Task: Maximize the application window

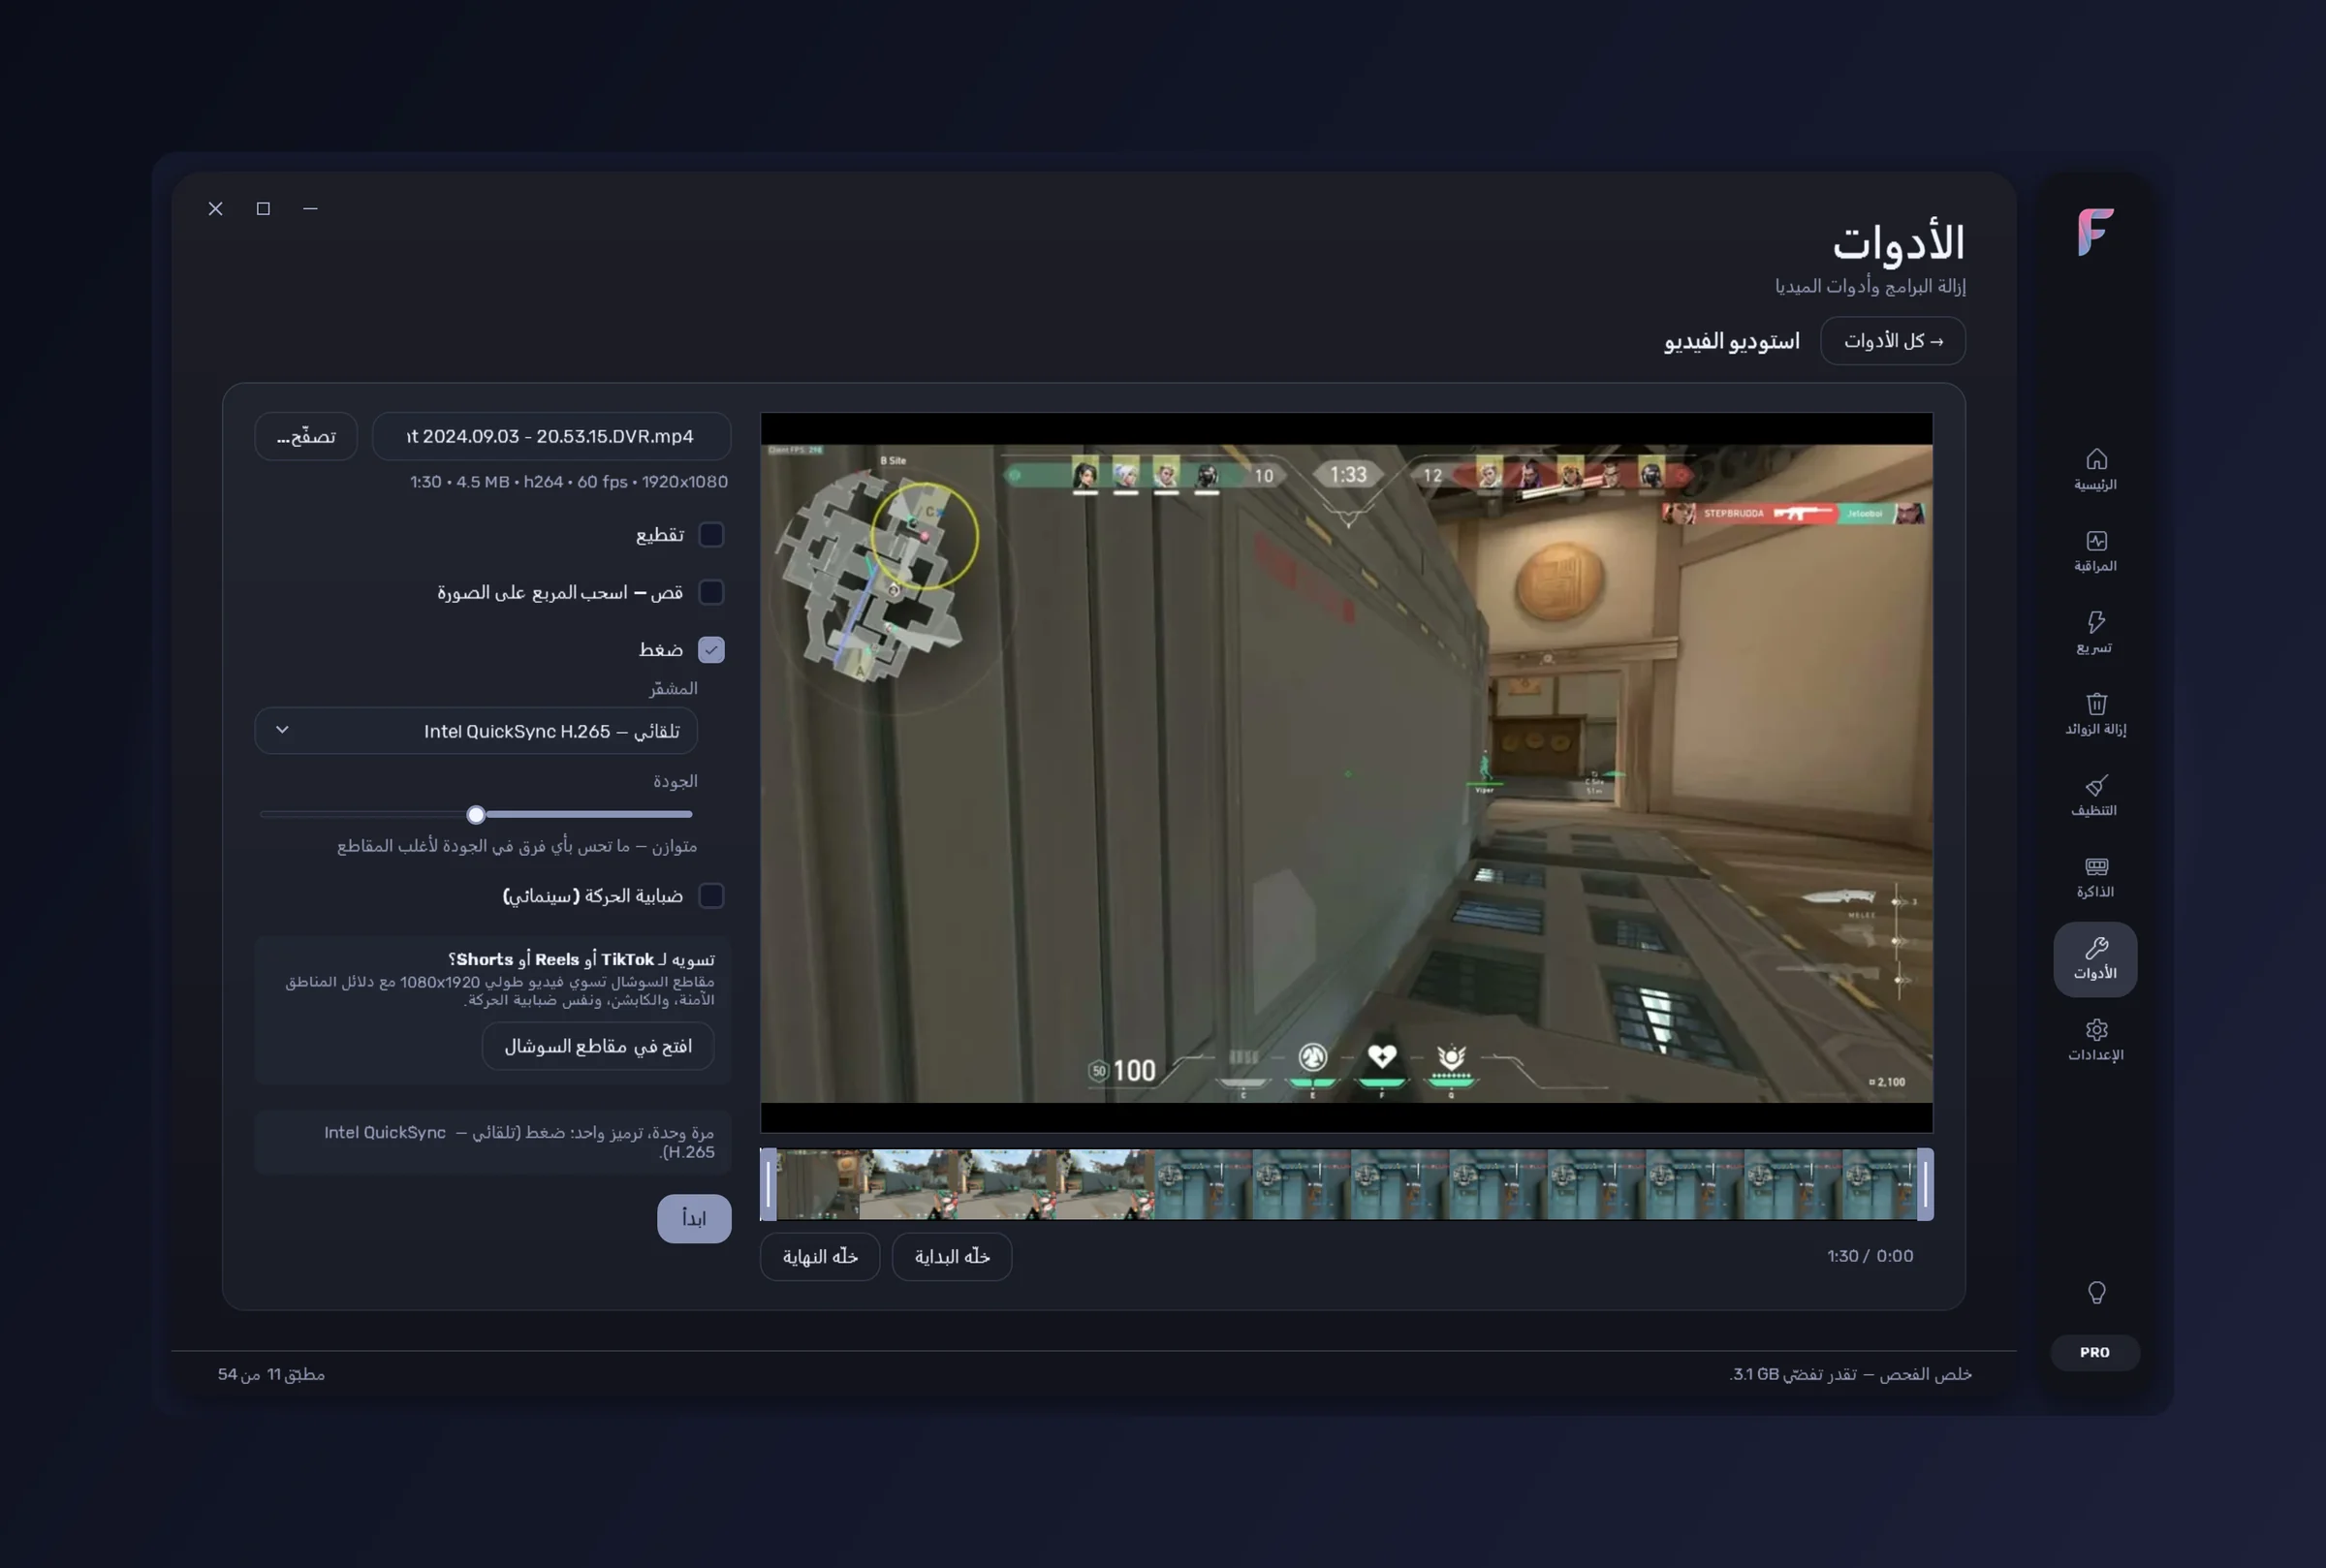Action: pyautogui.click(x=263, y=209)
